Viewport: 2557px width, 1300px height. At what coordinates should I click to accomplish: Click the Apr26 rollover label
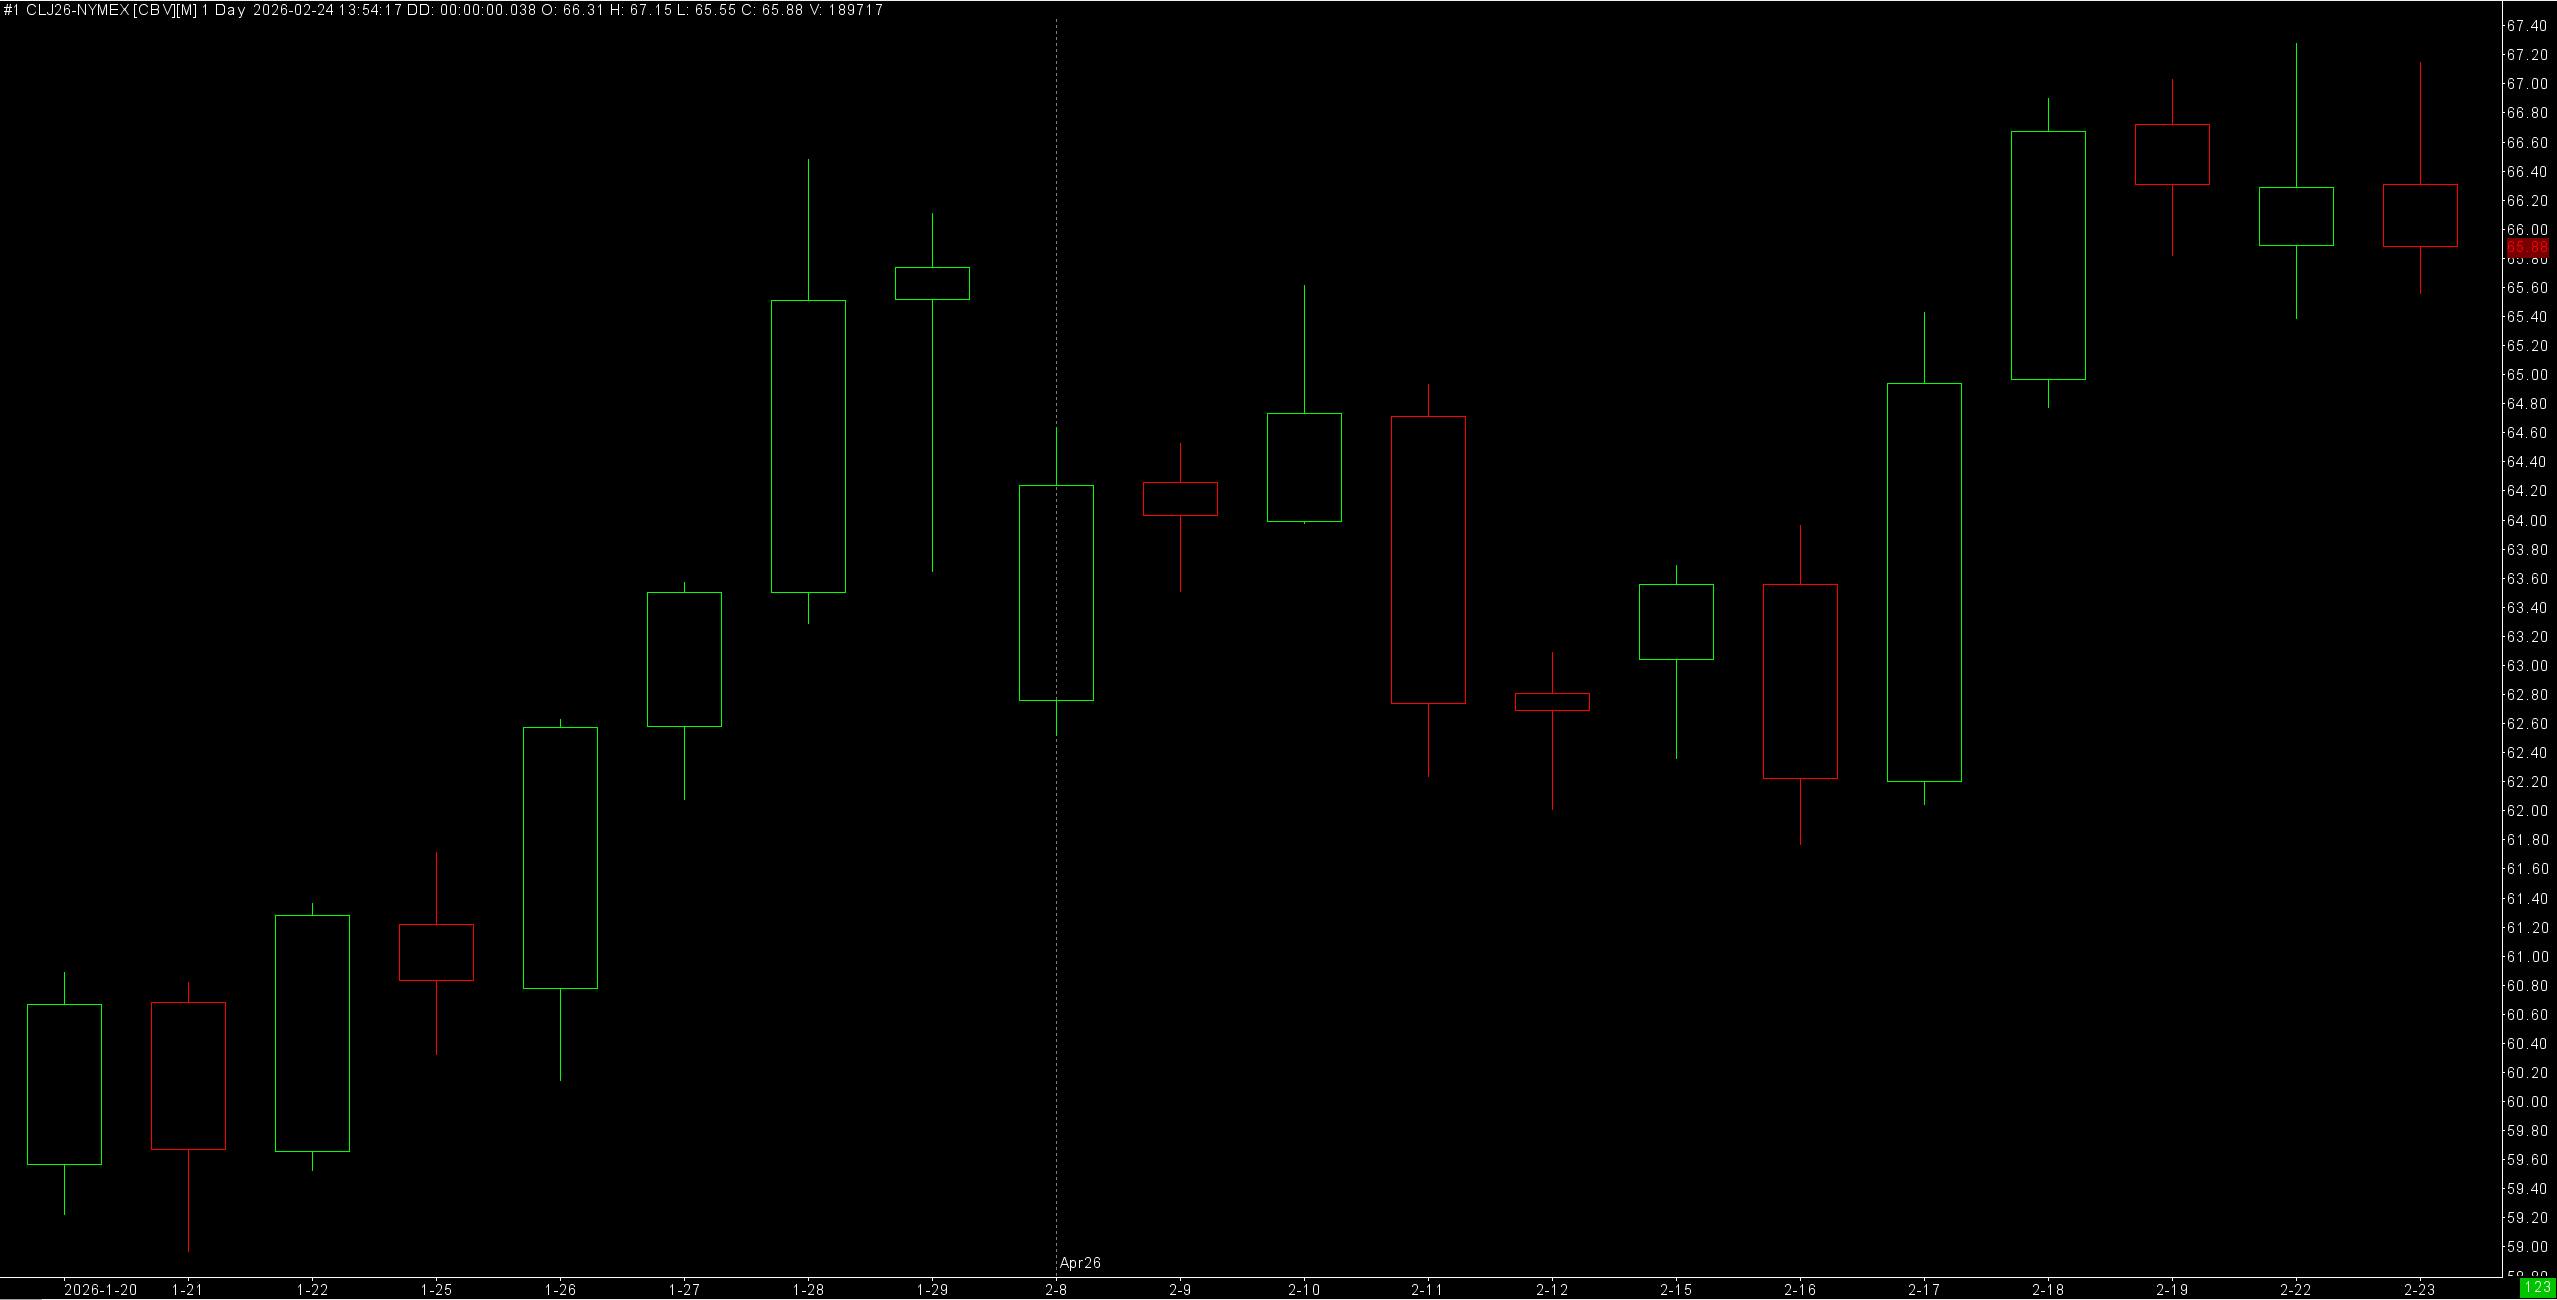(x=1080, y=1263)
